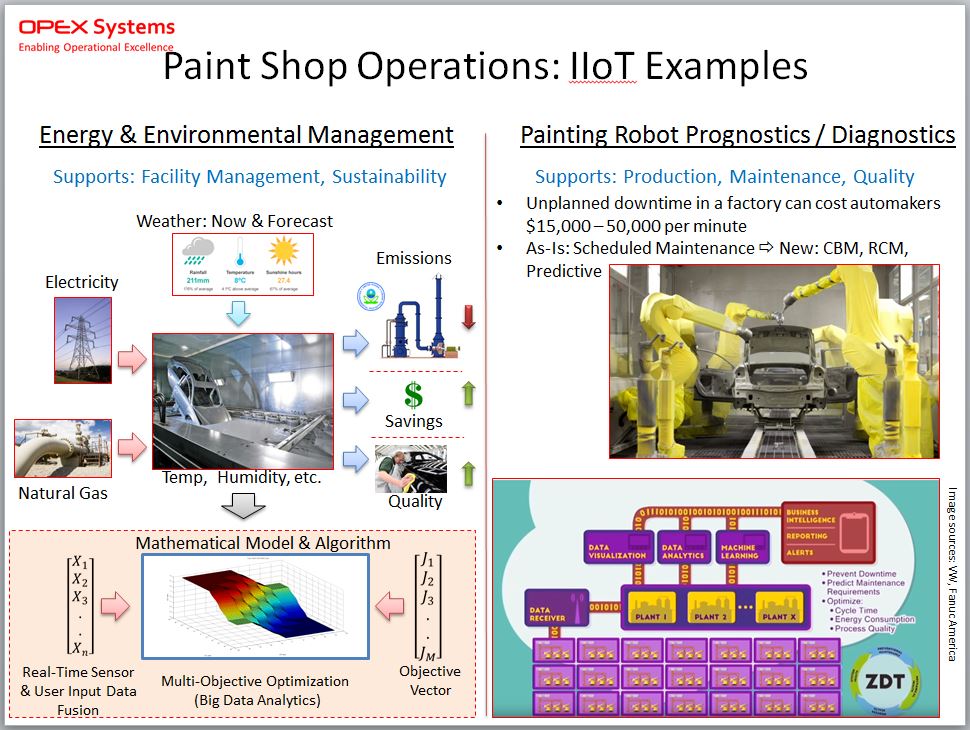Click the 'Prevent Downtime' bullet

(860, 573)
